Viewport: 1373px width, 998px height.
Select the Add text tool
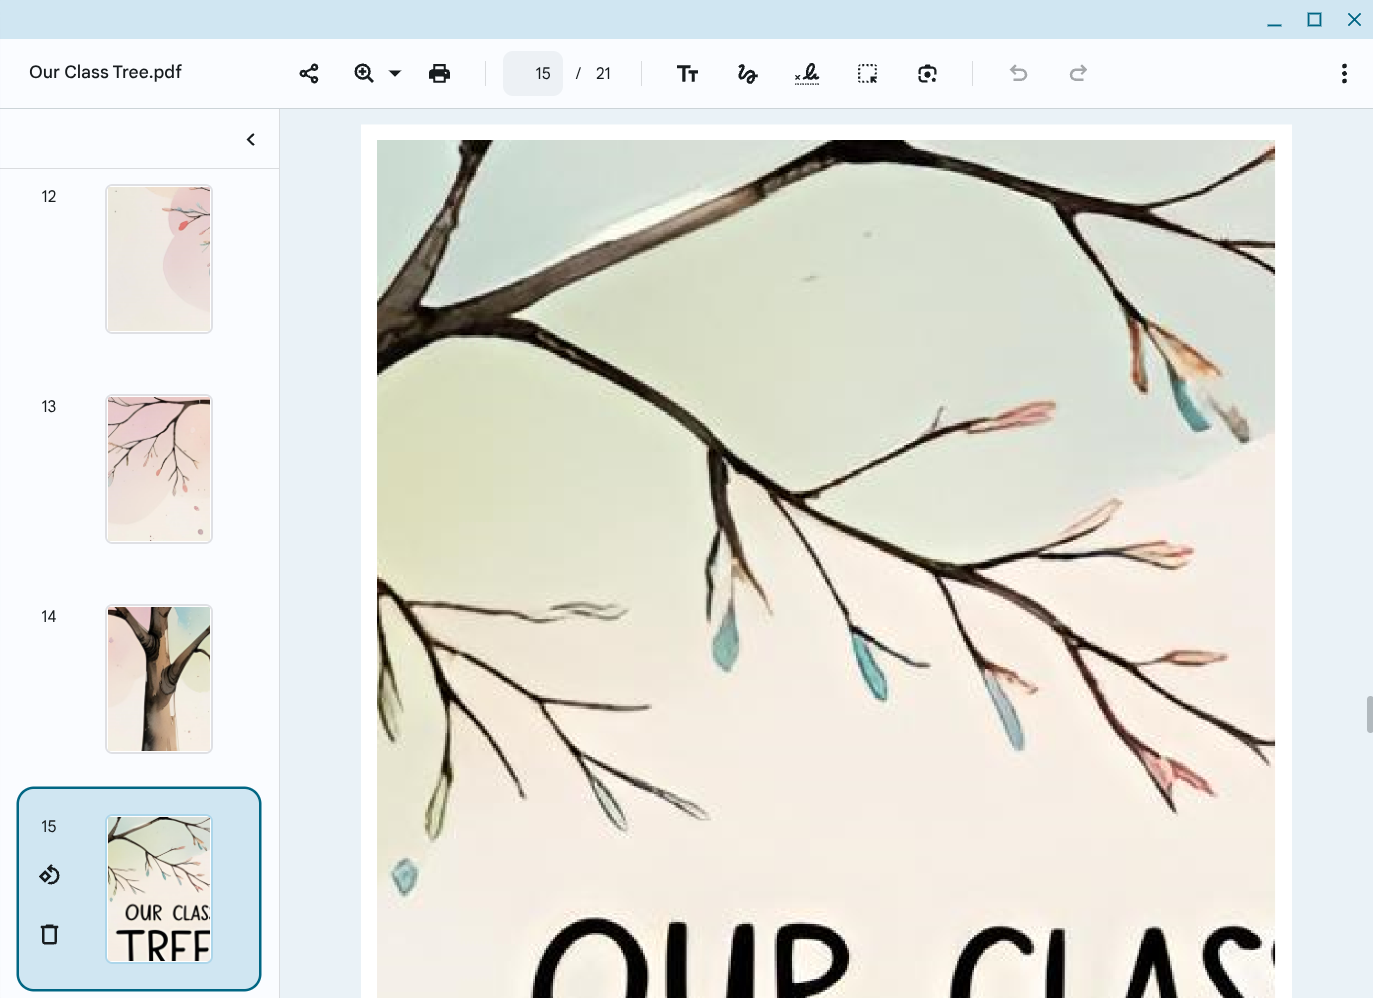click(687, 73)
